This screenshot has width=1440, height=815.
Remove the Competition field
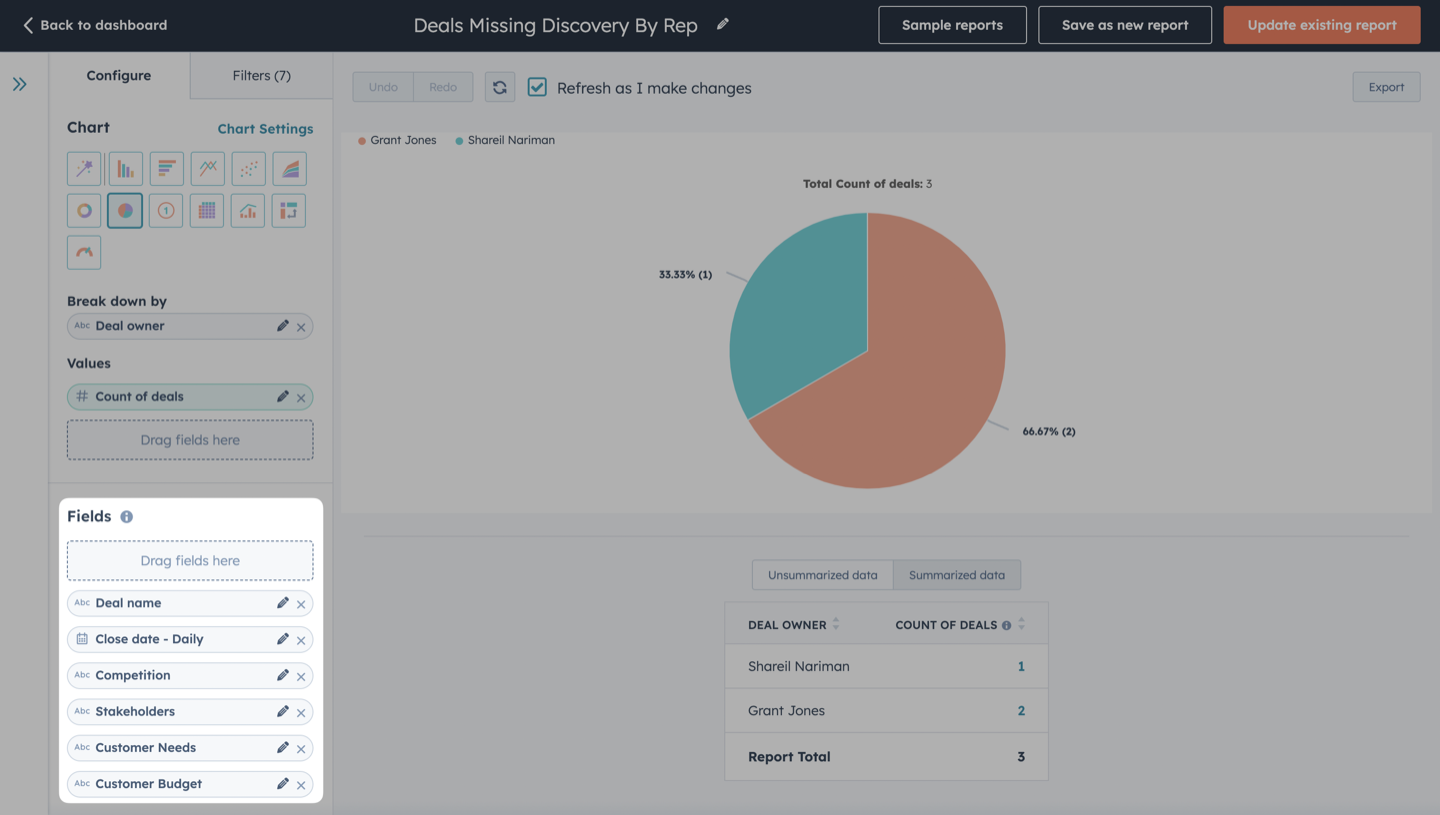[301, 676]
